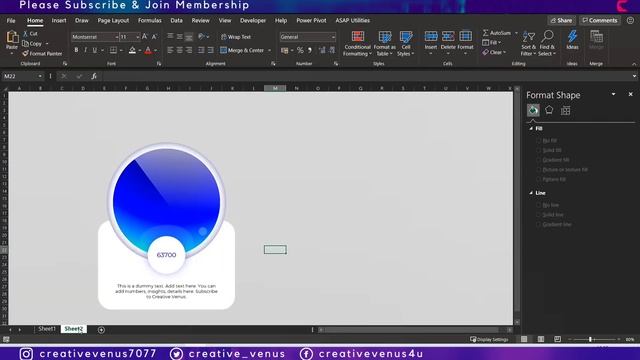
Task: Click the Comments button
Action: (600, 20)
